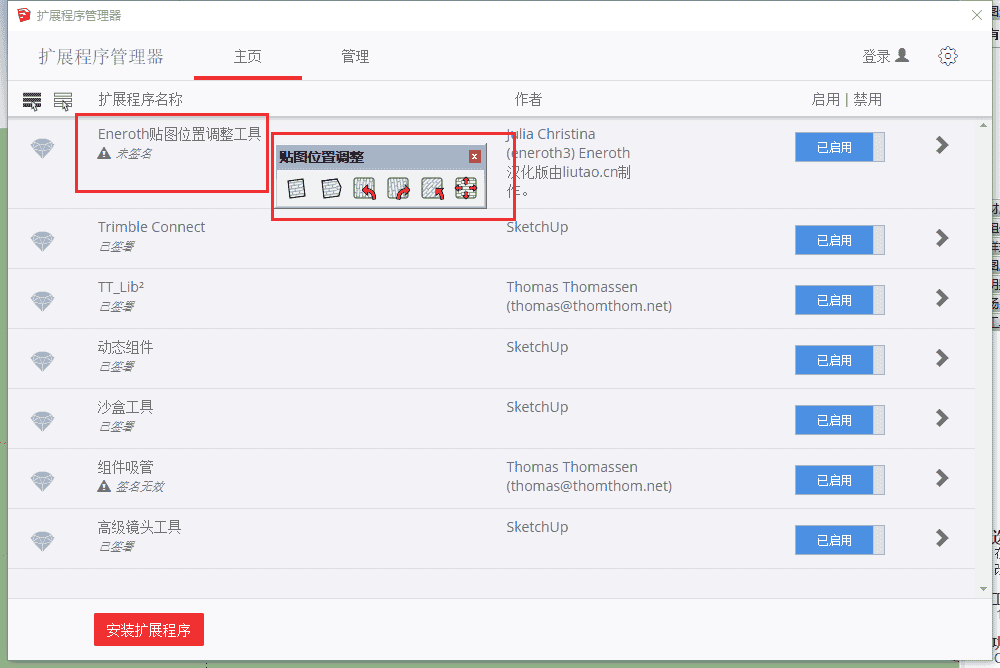Click the rotate texture right arrow icon
1000x668 pixels.
[x=399, y=188]
